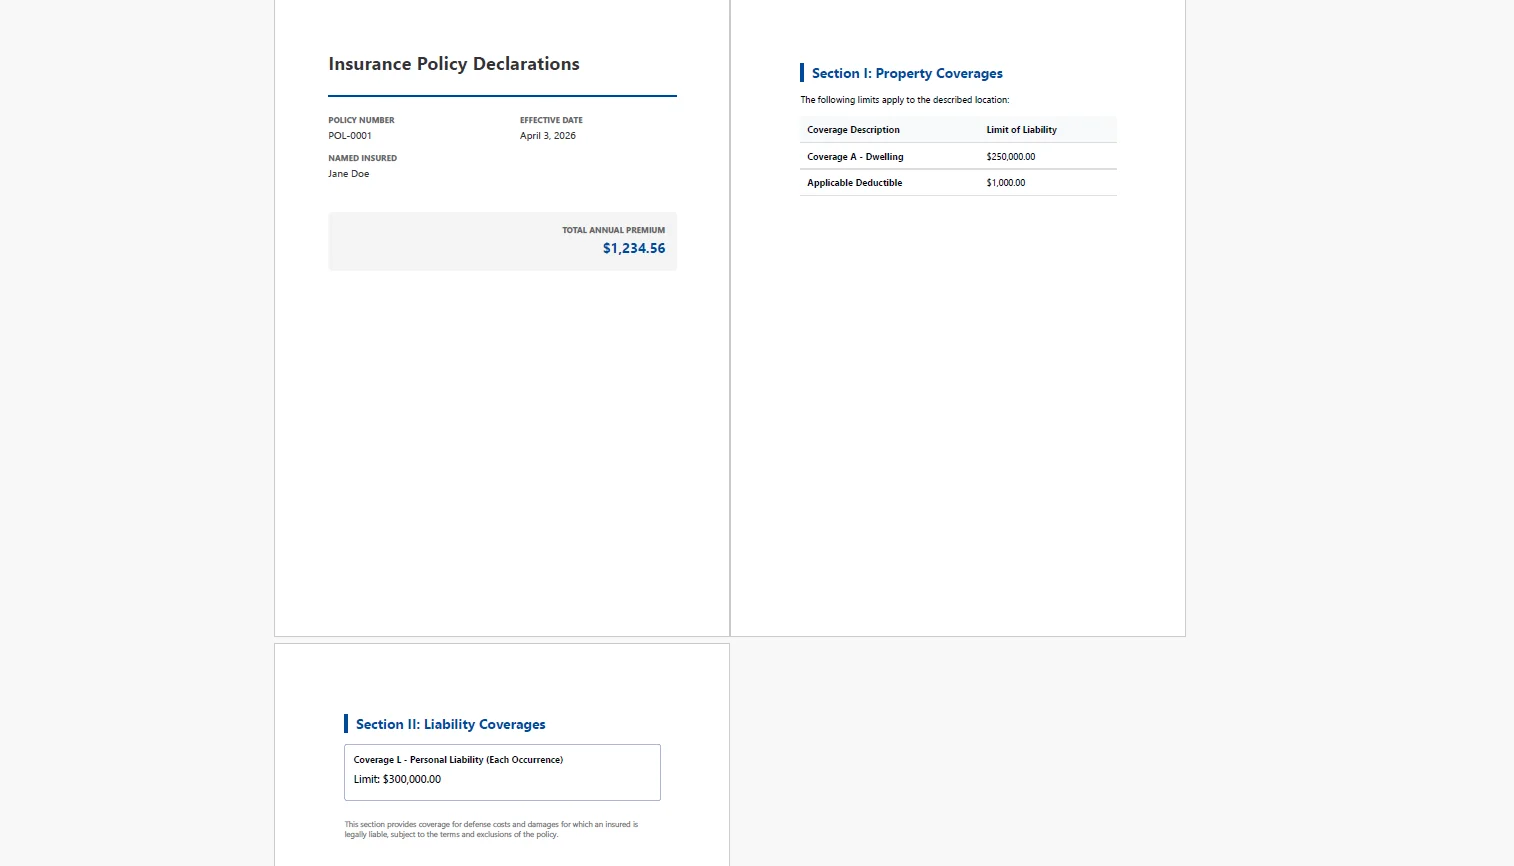Click the date April 3, 2026
1514x866 pixels.
click(547, 136)
